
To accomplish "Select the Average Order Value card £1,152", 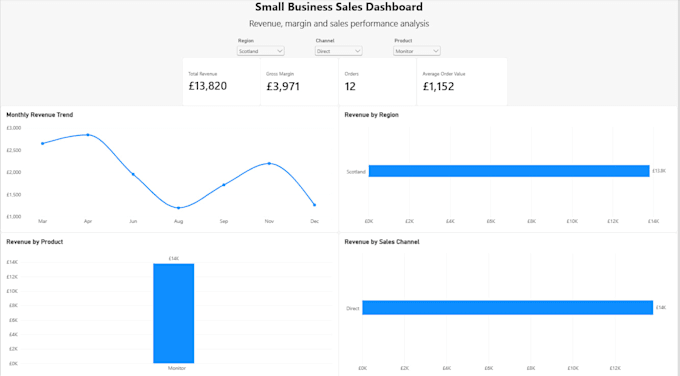I will [438, 86].
